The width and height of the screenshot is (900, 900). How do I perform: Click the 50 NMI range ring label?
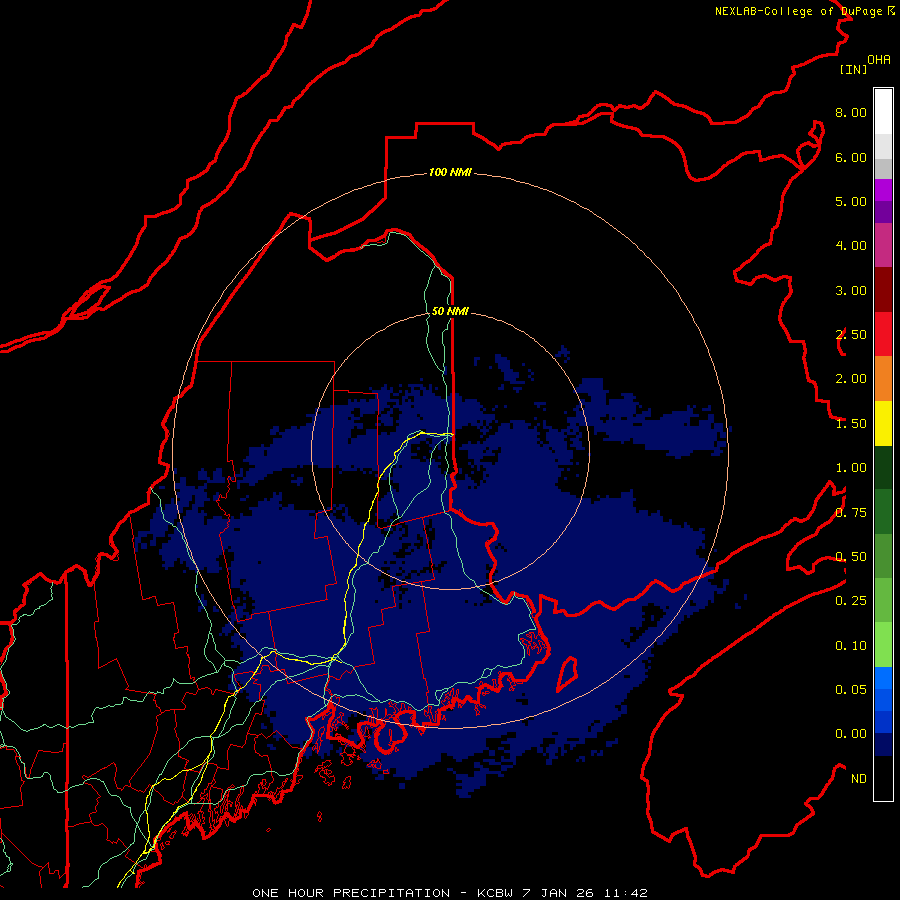click(x=450, y=311)
